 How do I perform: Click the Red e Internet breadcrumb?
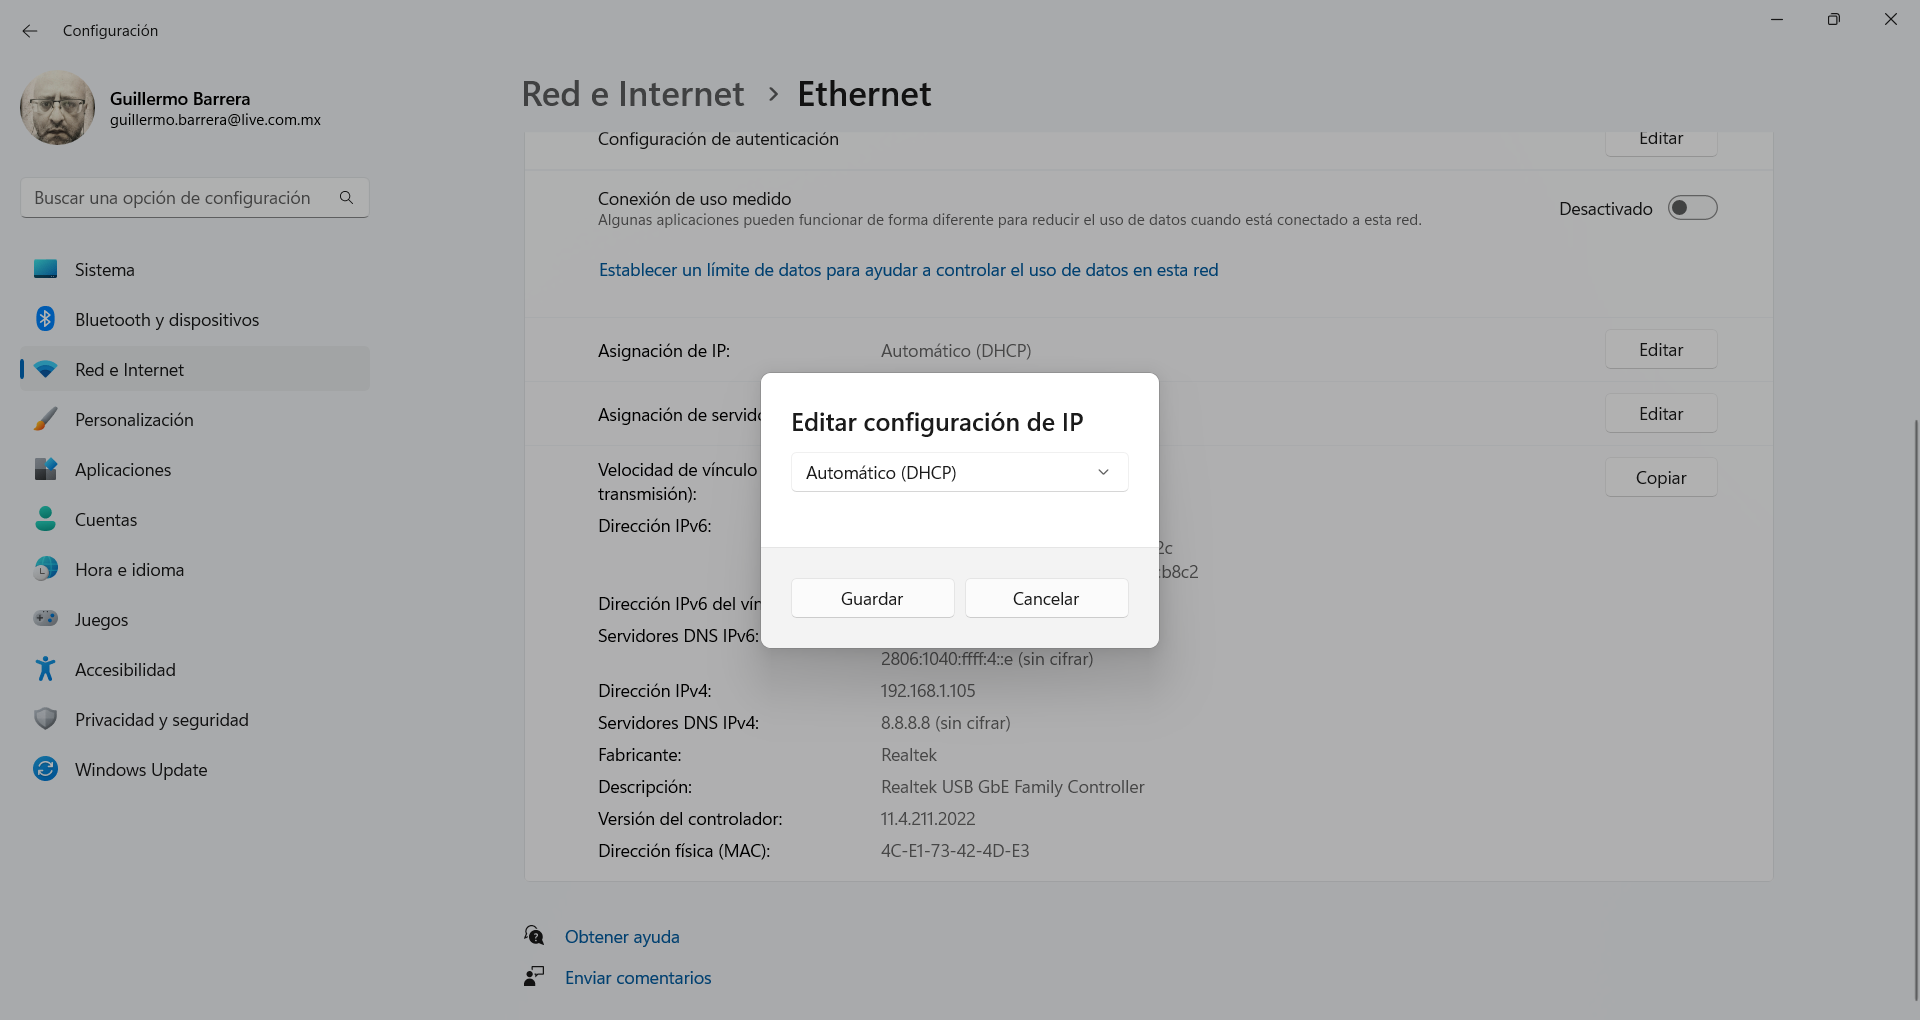coord(632,94)
